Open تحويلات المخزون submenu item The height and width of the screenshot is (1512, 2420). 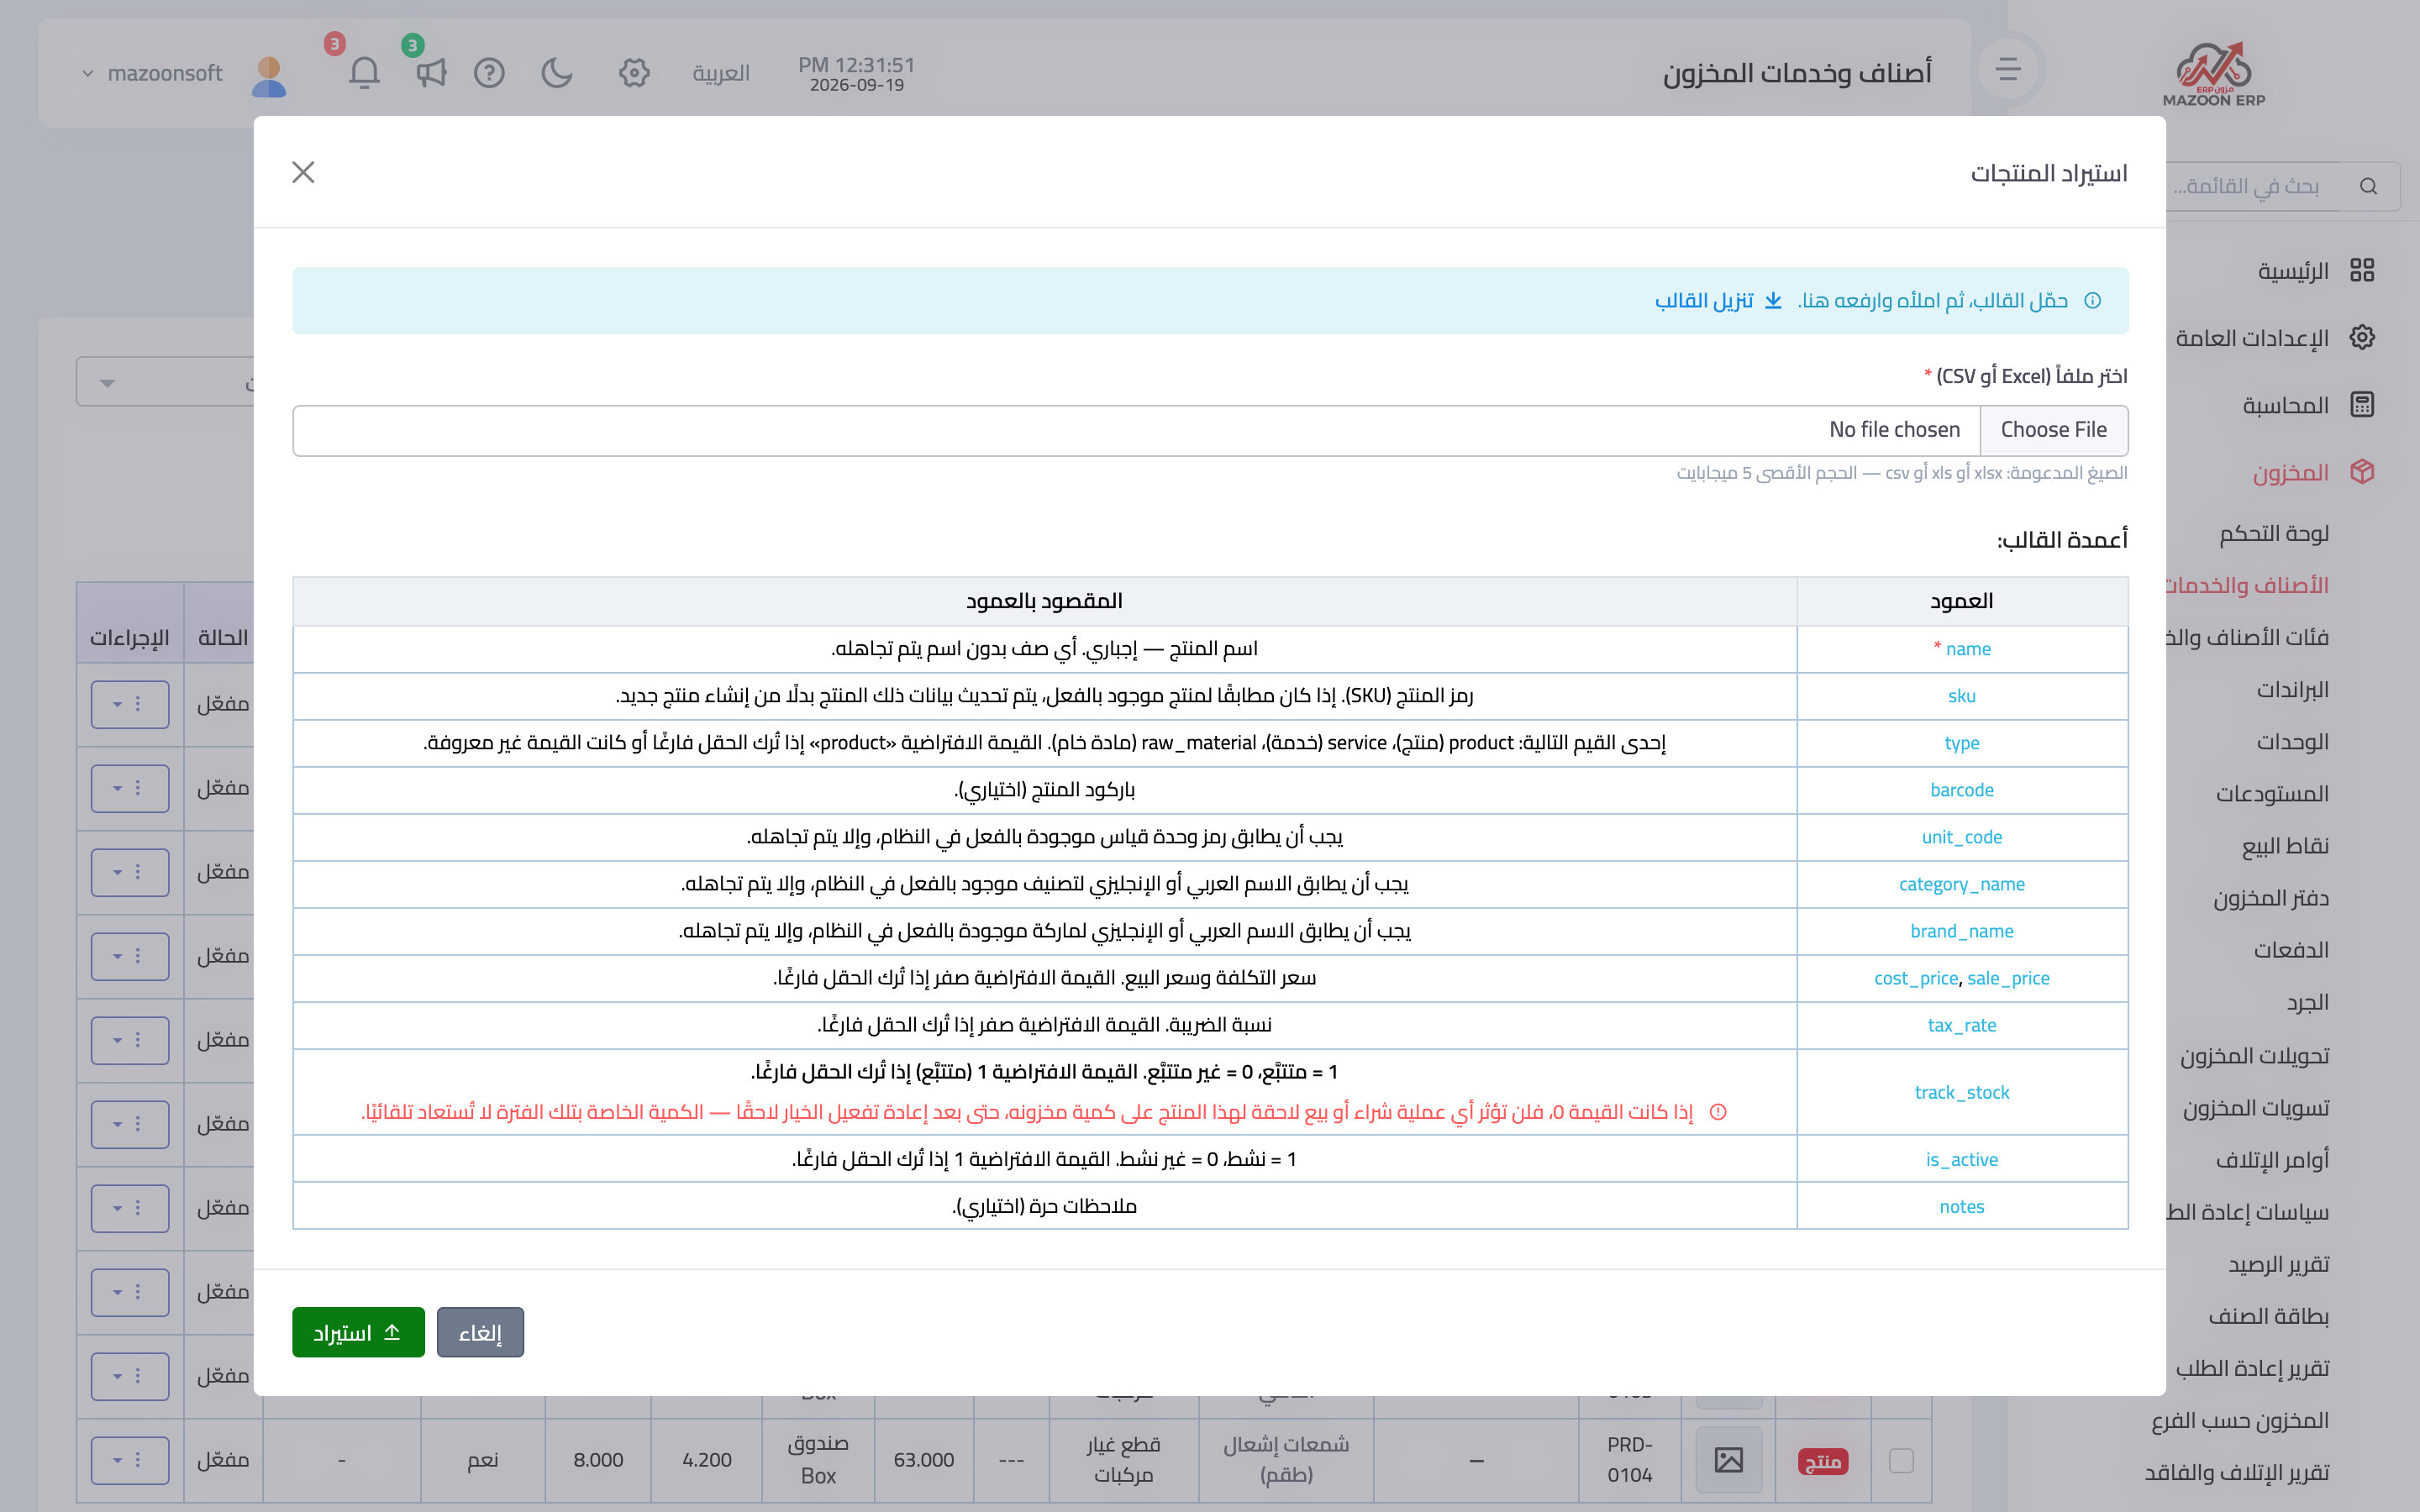[x=2255, y=1055]
